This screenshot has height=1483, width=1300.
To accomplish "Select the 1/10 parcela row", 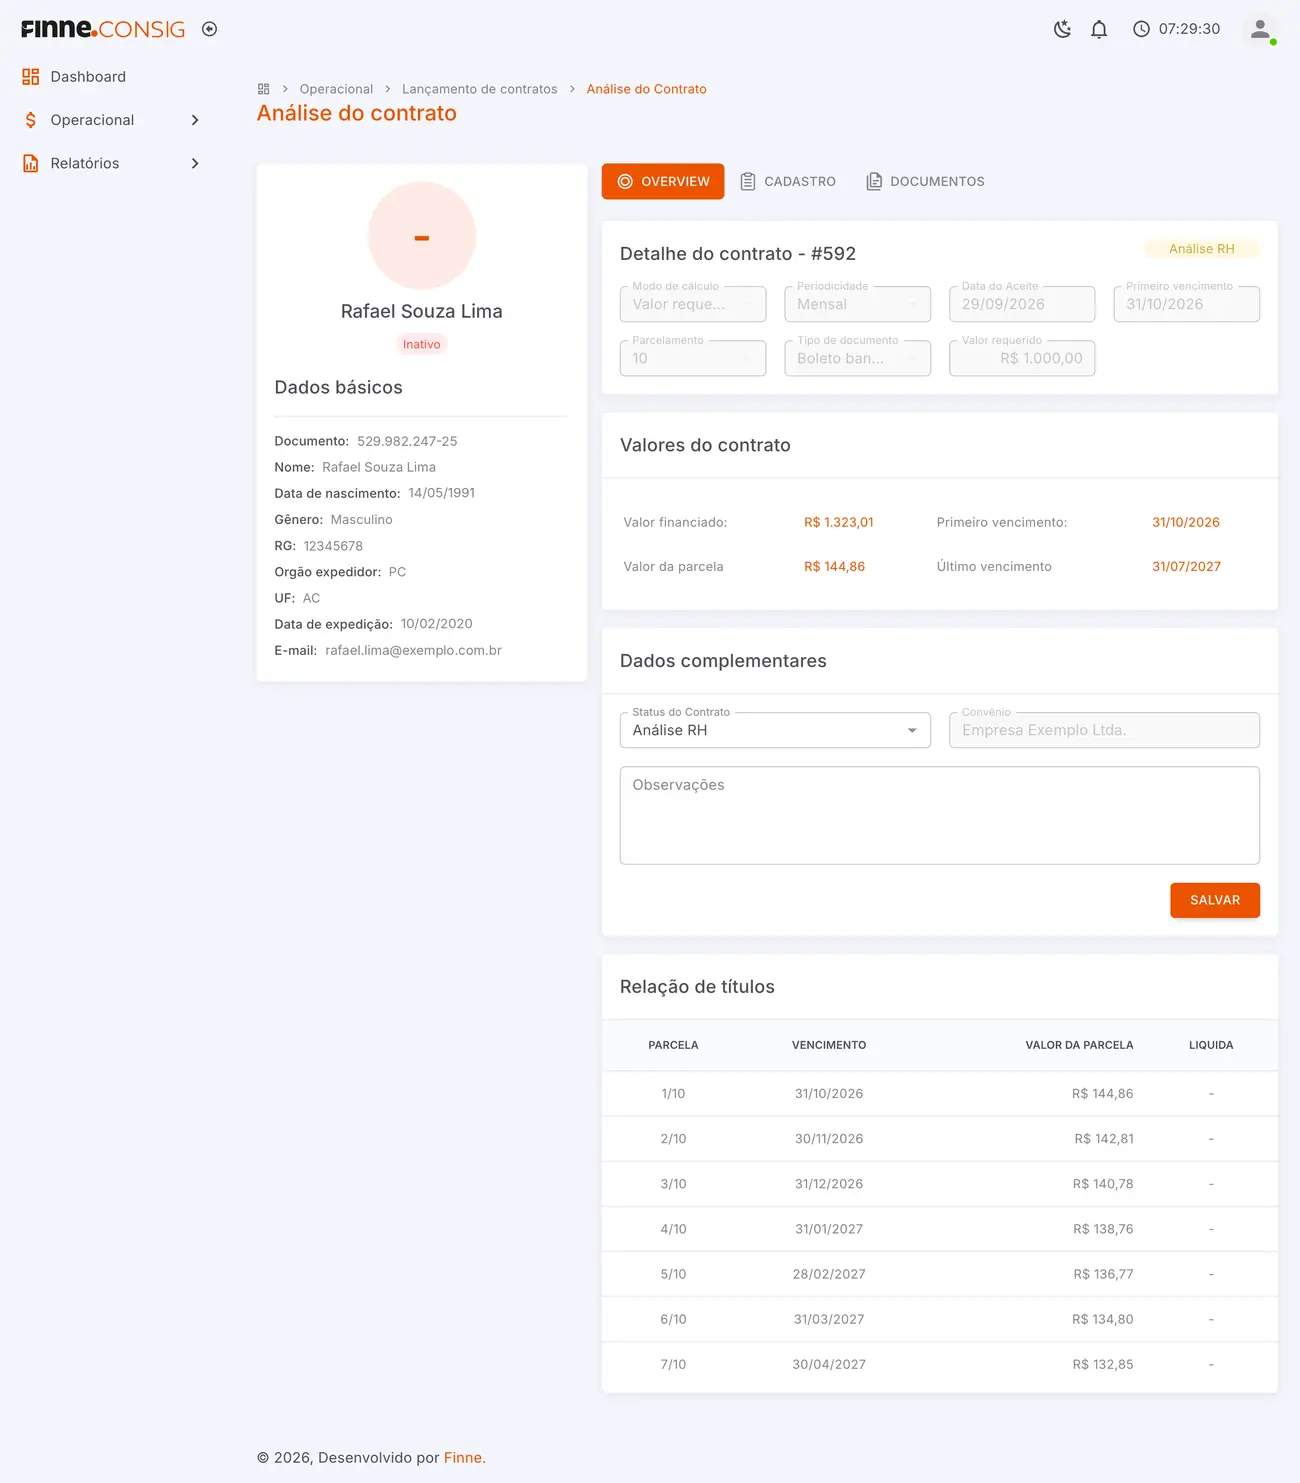I will pyautogui.click(x=940, y=1094).
